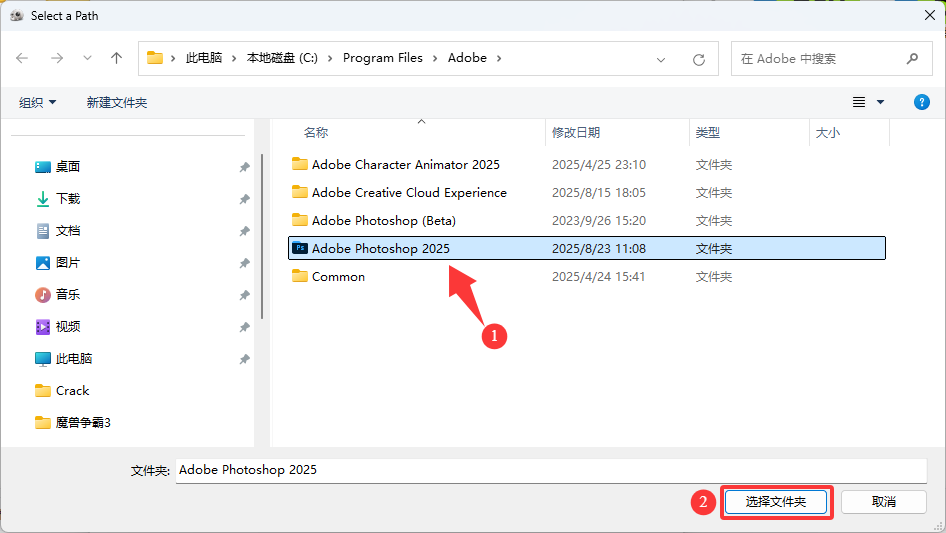The width and height of the screenshot is (946, 533).
Task: Open 桌面 in the navigation pane
Action: click(x=68, y=167)
